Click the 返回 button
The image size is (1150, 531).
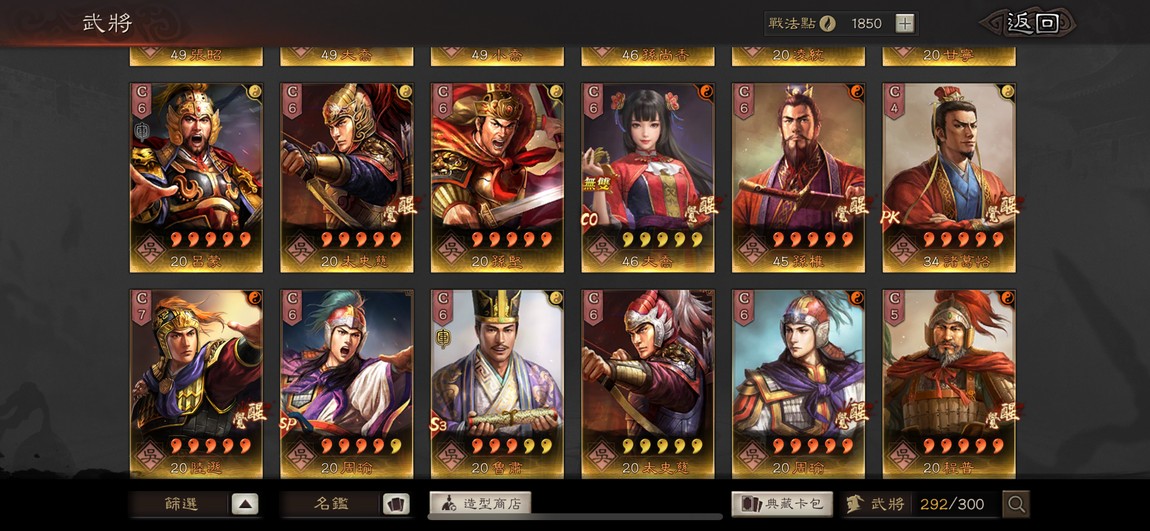point(1030,23)
